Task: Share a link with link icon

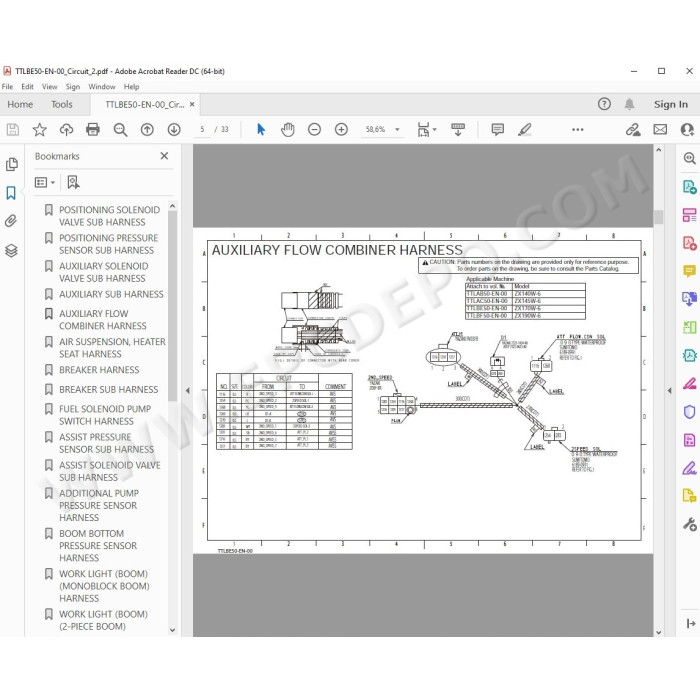Action: [633, 129]
